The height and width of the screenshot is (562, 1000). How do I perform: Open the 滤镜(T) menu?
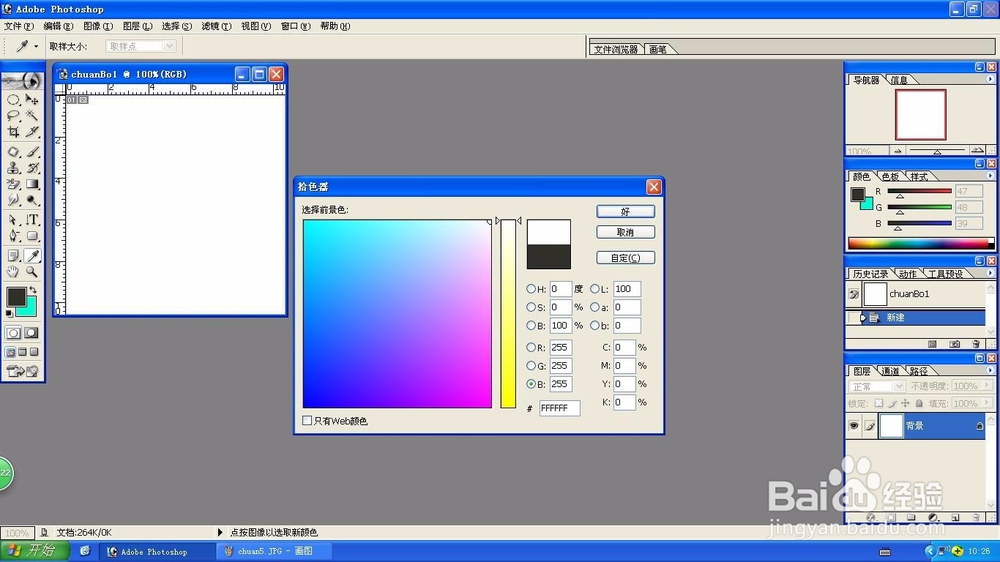click(x=216, y=26)
